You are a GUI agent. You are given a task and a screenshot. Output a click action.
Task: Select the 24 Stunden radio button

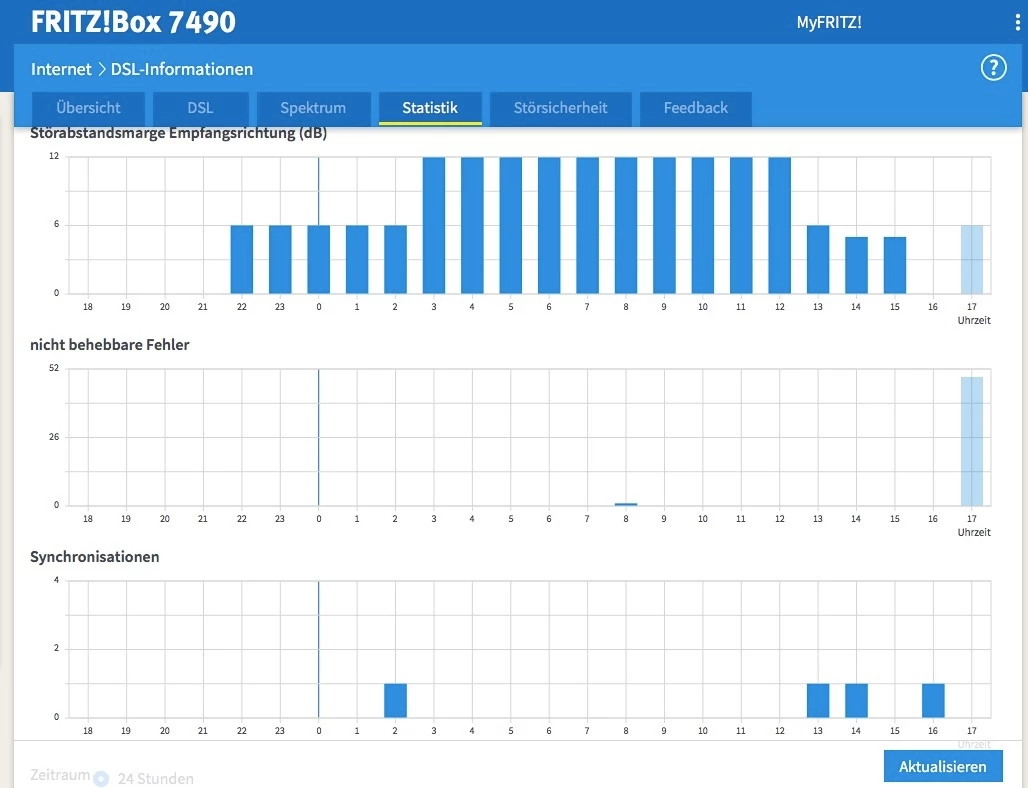101,778
